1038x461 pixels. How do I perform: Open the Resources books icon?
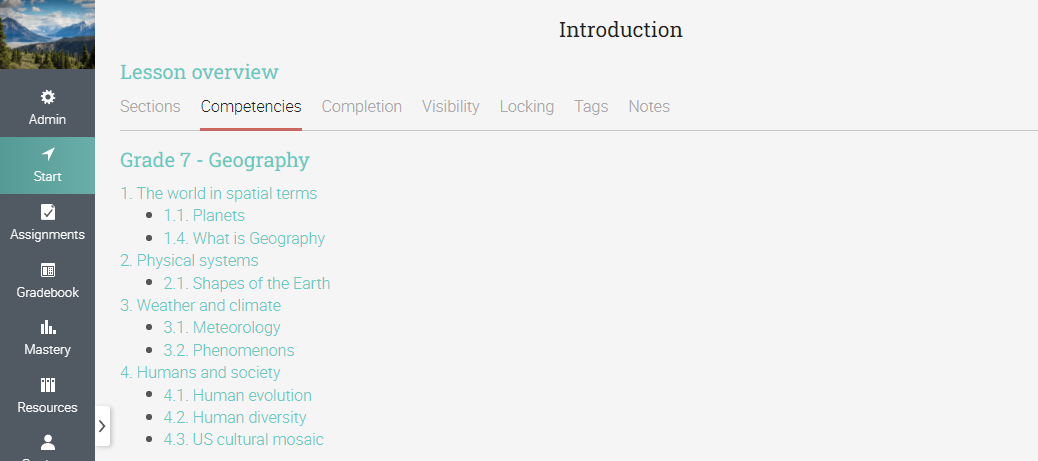(x=47, y=385)
